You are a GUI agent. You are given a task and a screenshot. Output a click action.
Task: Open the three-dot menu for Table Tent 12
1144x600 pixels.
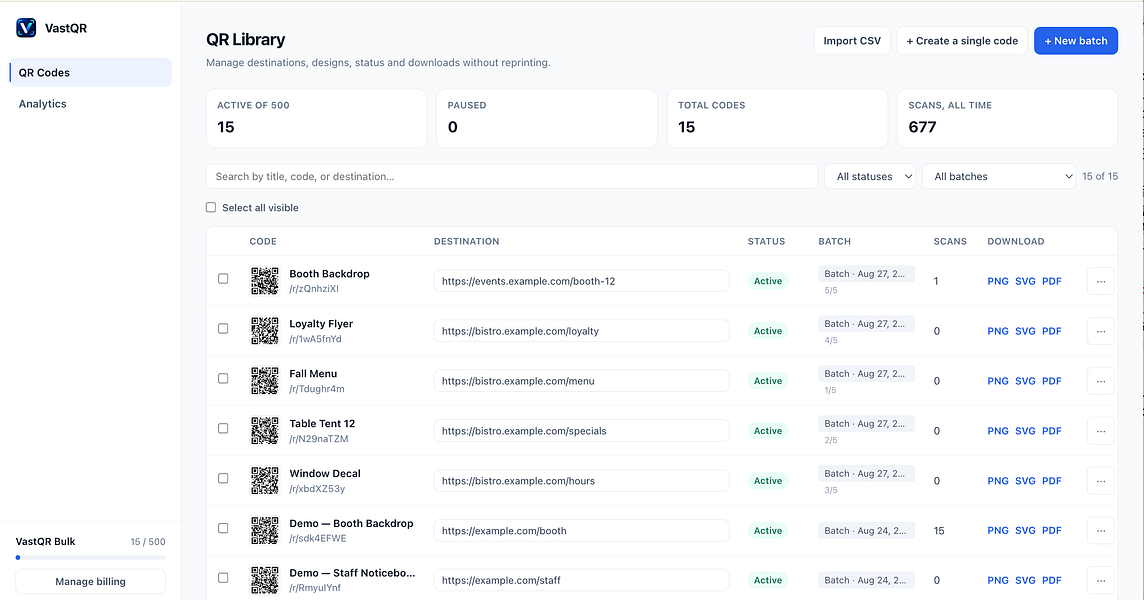(x=1101, y=431)
